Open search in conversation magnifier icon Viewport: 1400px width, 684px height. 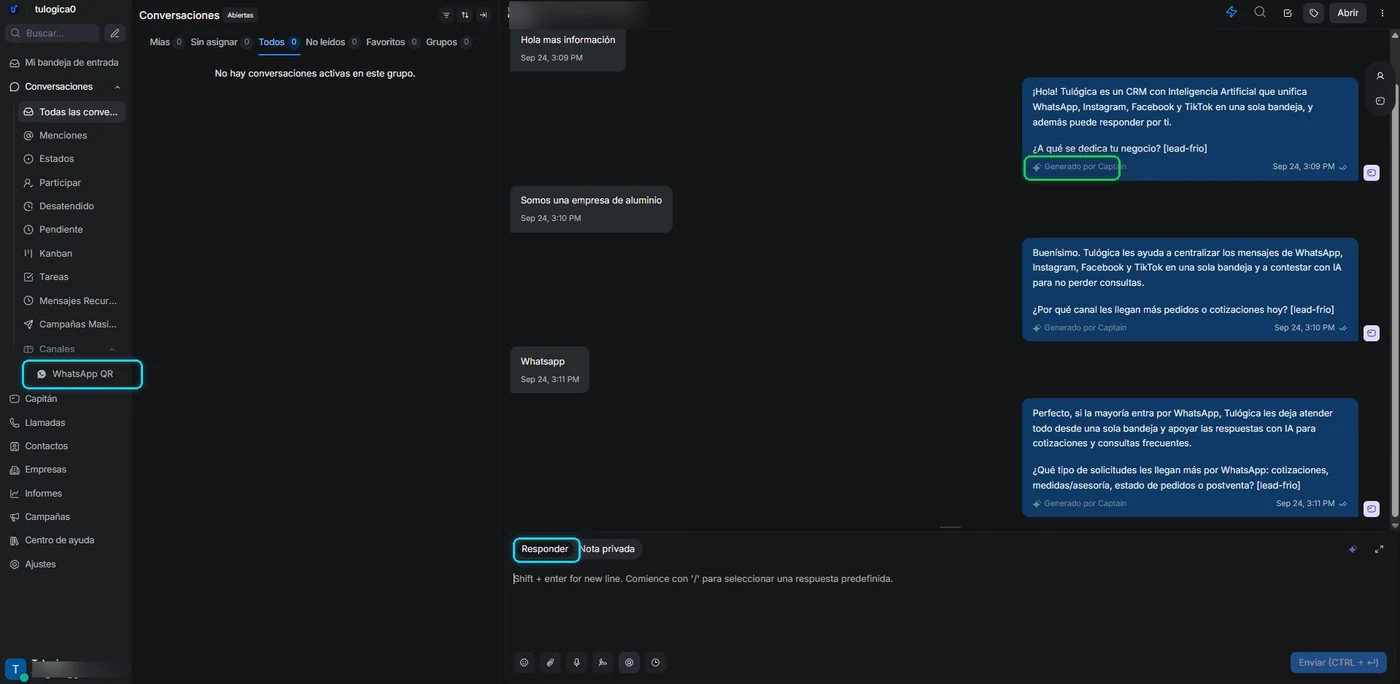[1260, 12]
